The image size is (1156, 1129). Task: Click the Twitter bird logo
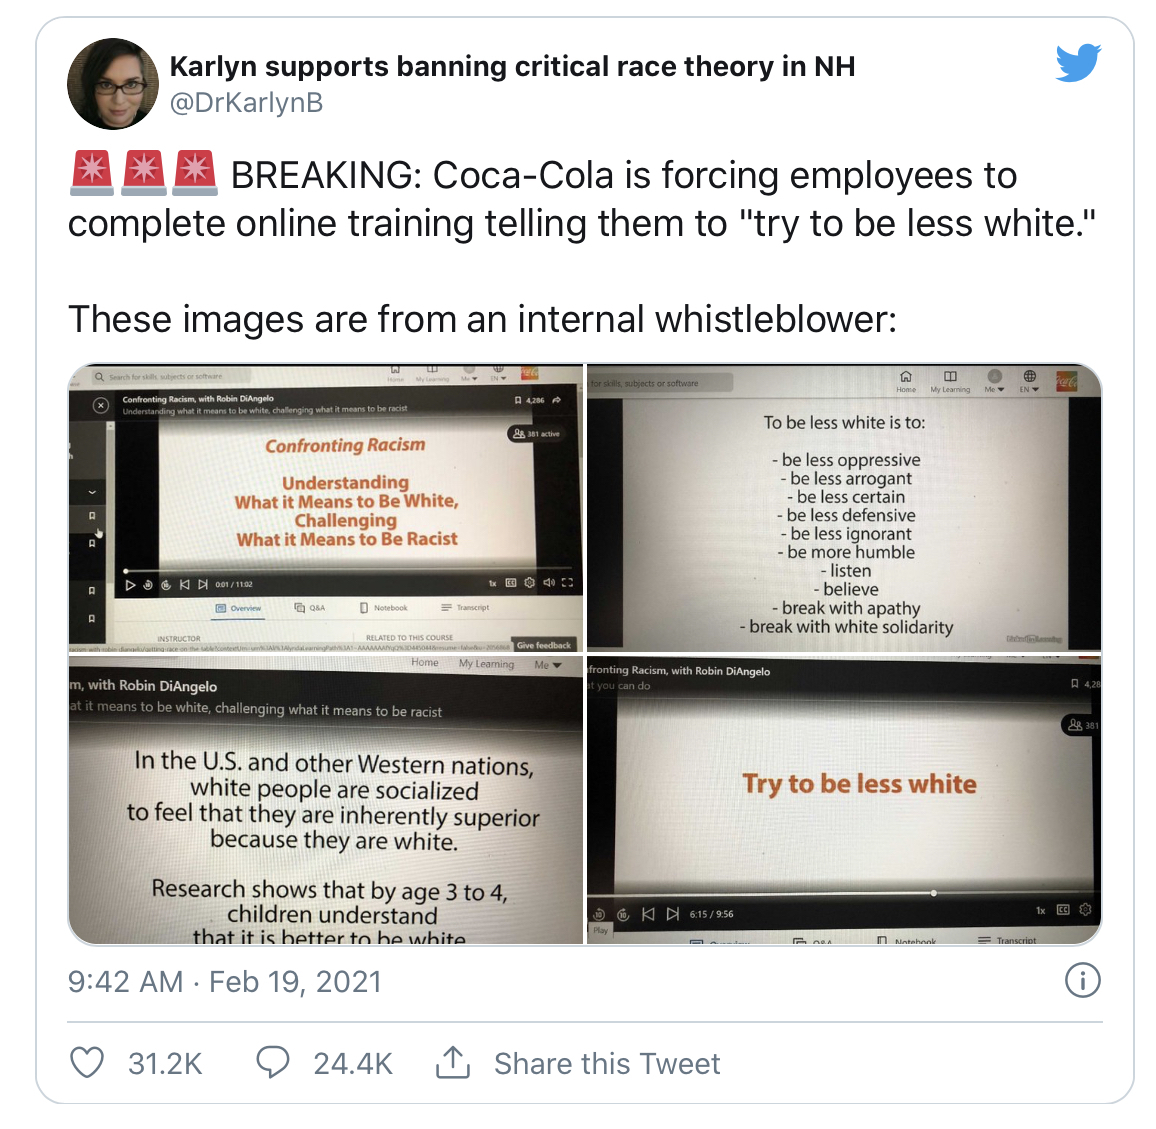pyautogui.click(x=1078, y=63)
